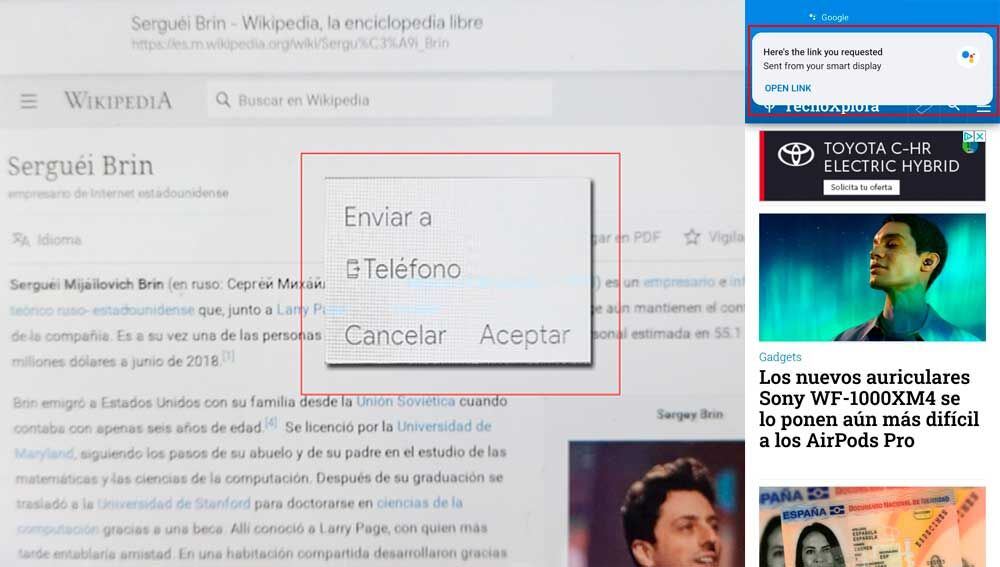Tap the AdChoices icon on Toyota ad
The width and height of the screenshot is (1000, 567).
(x=968, y=136)
